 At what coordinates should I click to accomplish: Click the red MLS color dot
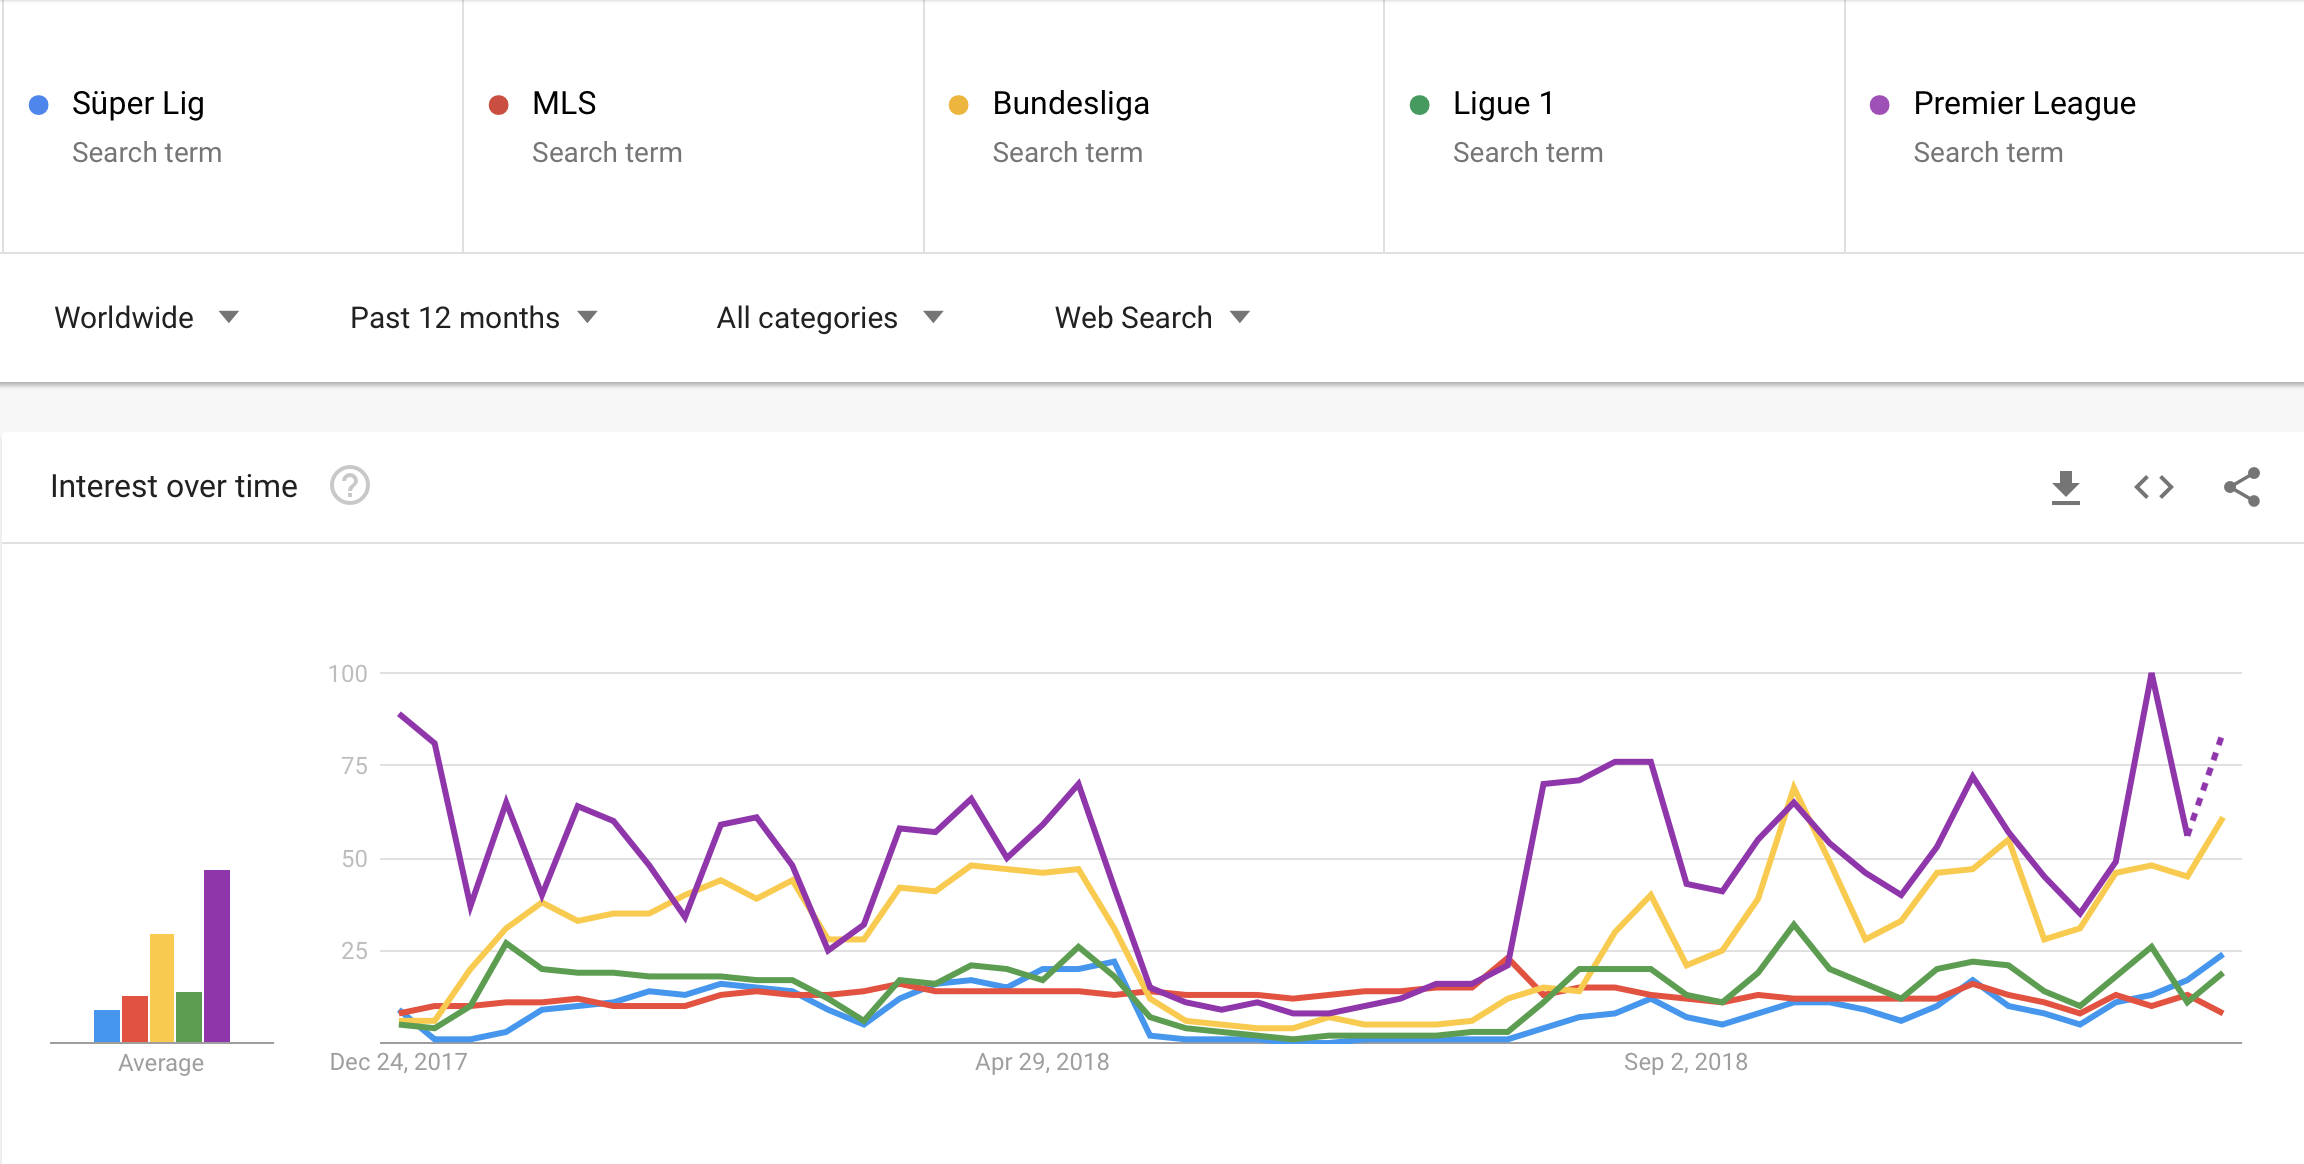pyautogui.click(x=499, y=105)
